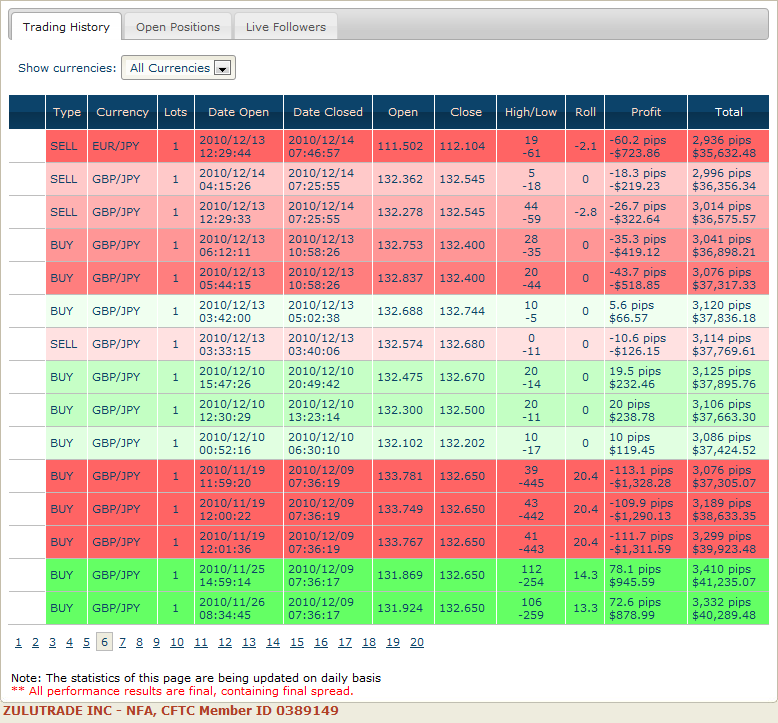Click the Date Closed column header
Viewport: 778px width, 723px height.
pos(328,112)
